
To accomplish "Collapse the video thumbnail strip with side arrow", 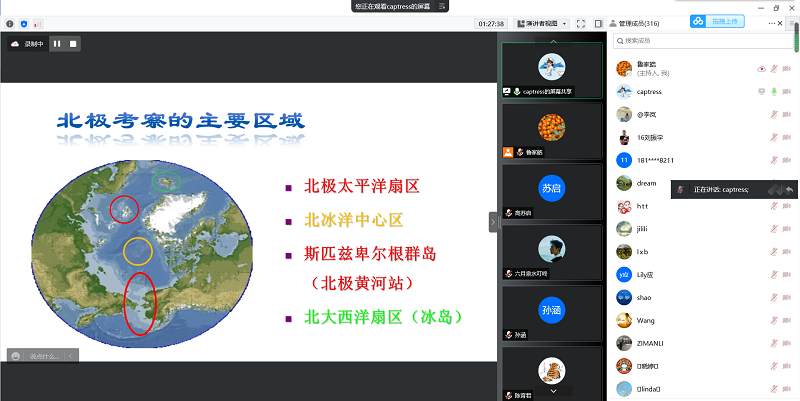I will point(493,223).
